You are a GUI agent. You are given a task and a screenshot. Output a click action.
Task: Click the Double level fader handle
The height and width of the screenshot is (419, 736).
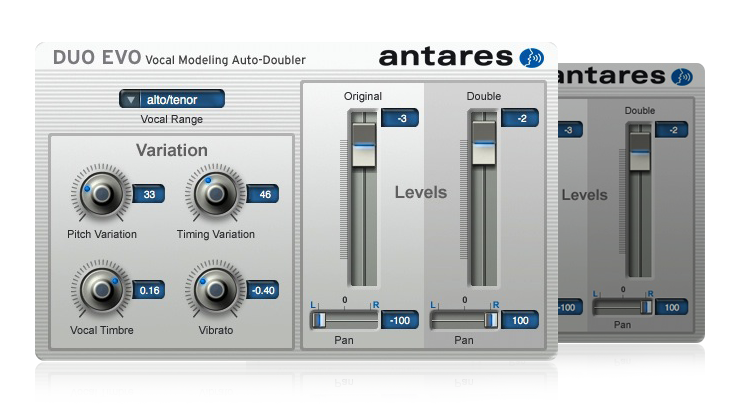pyautogui.click(x=484, y=143)
